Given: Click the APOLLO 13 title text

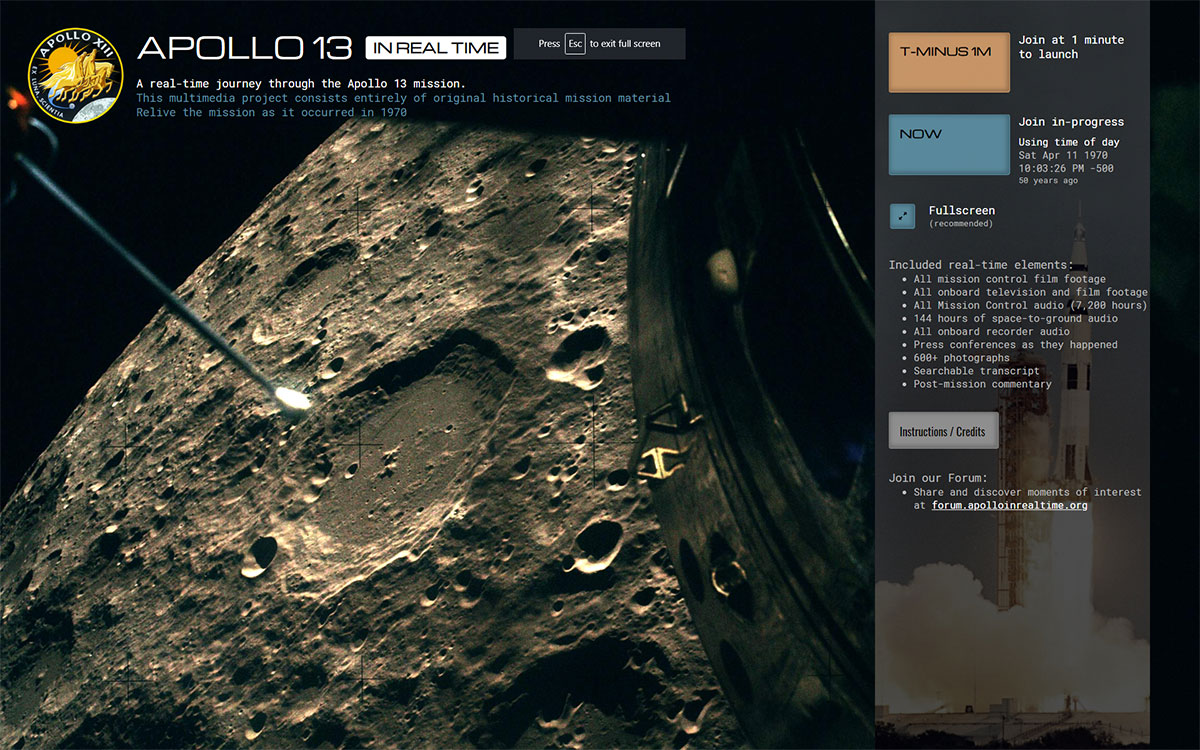Looking at the screenshot, I should (245, 47).
